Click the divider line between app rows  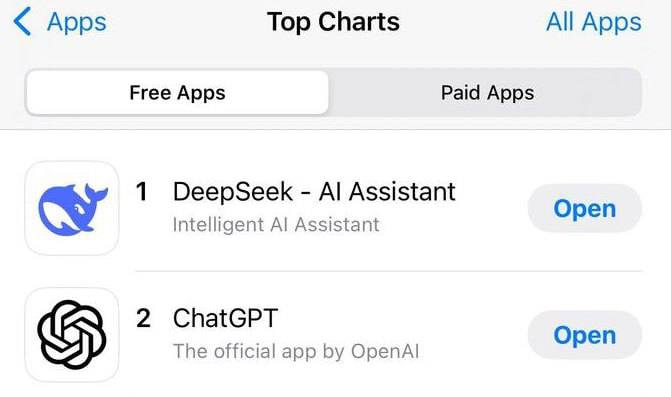pyautogui.click(x=389, y=271)
